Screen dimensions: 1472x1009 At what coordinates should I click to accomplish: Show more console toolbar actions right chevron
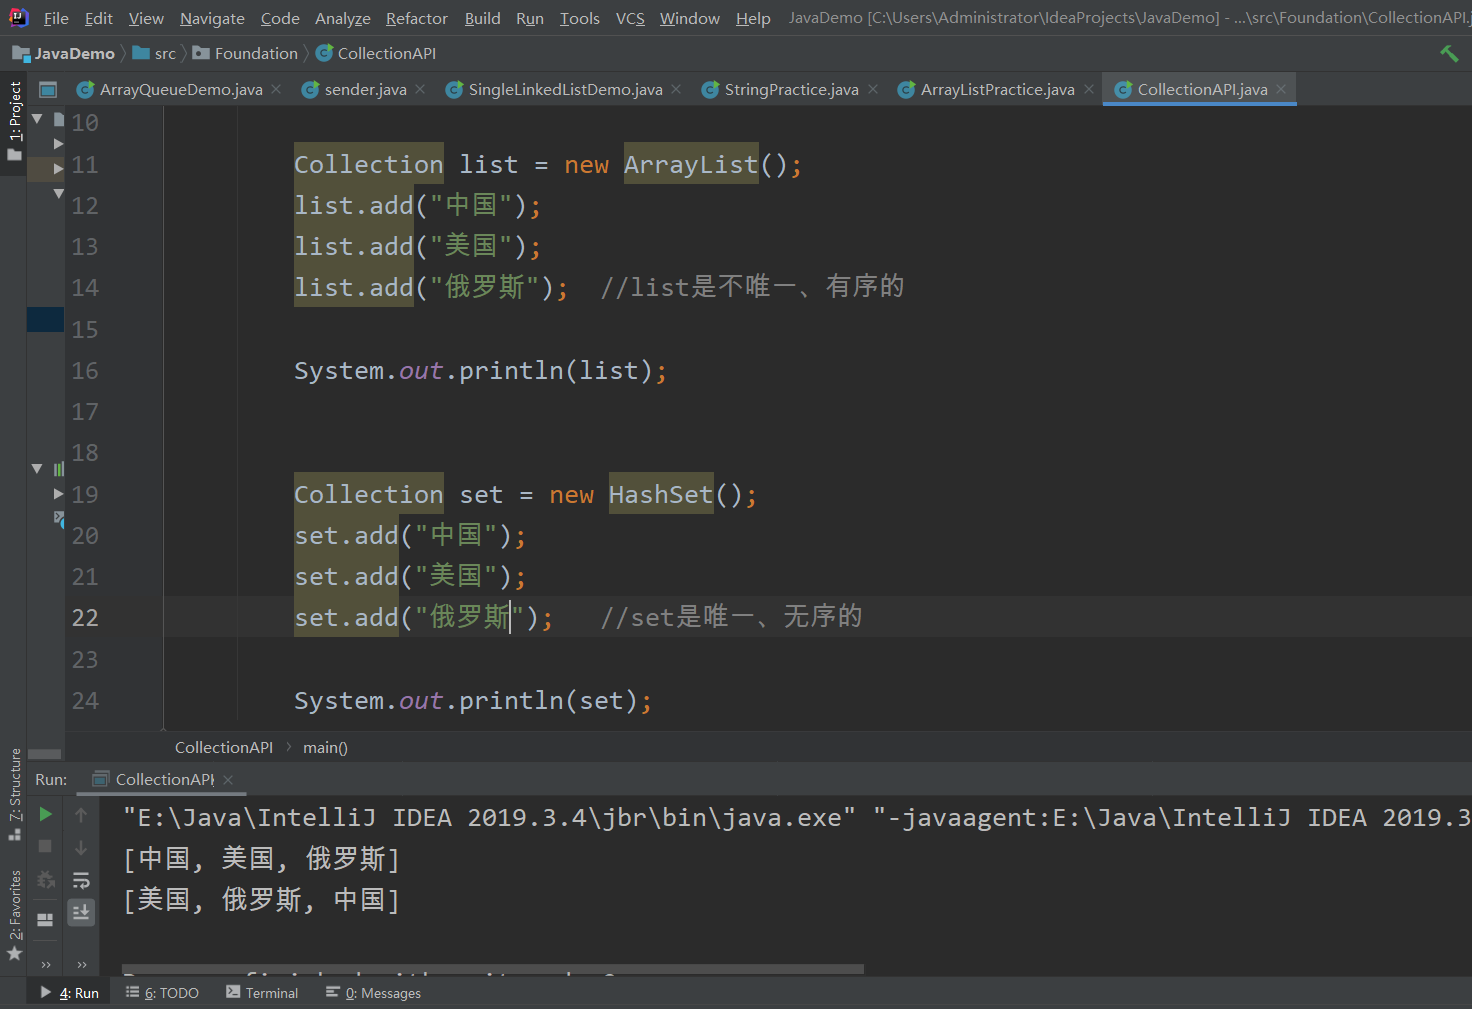[x=81, y=964]
